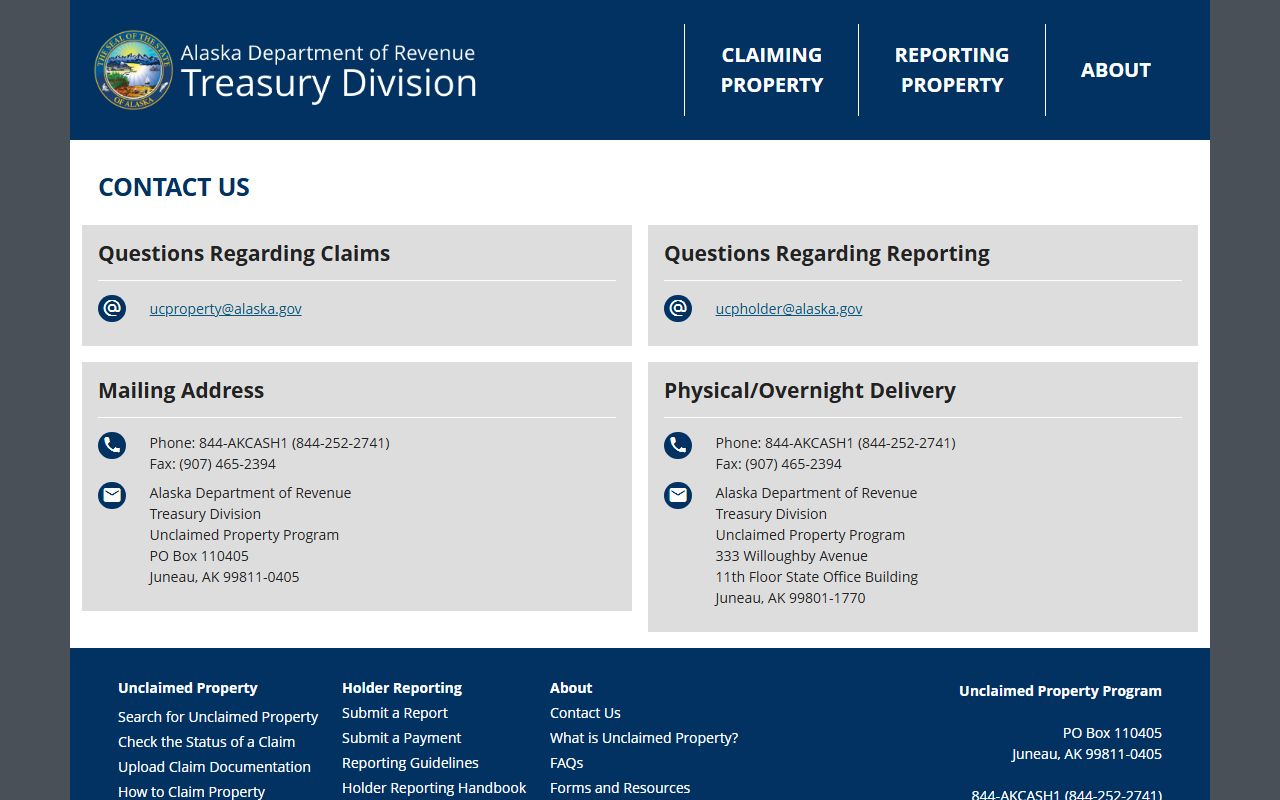Click the phone icon in Physical/Overnight Delivery card
This screenshot has height=800, width=1280.
[x=678, y=445]
